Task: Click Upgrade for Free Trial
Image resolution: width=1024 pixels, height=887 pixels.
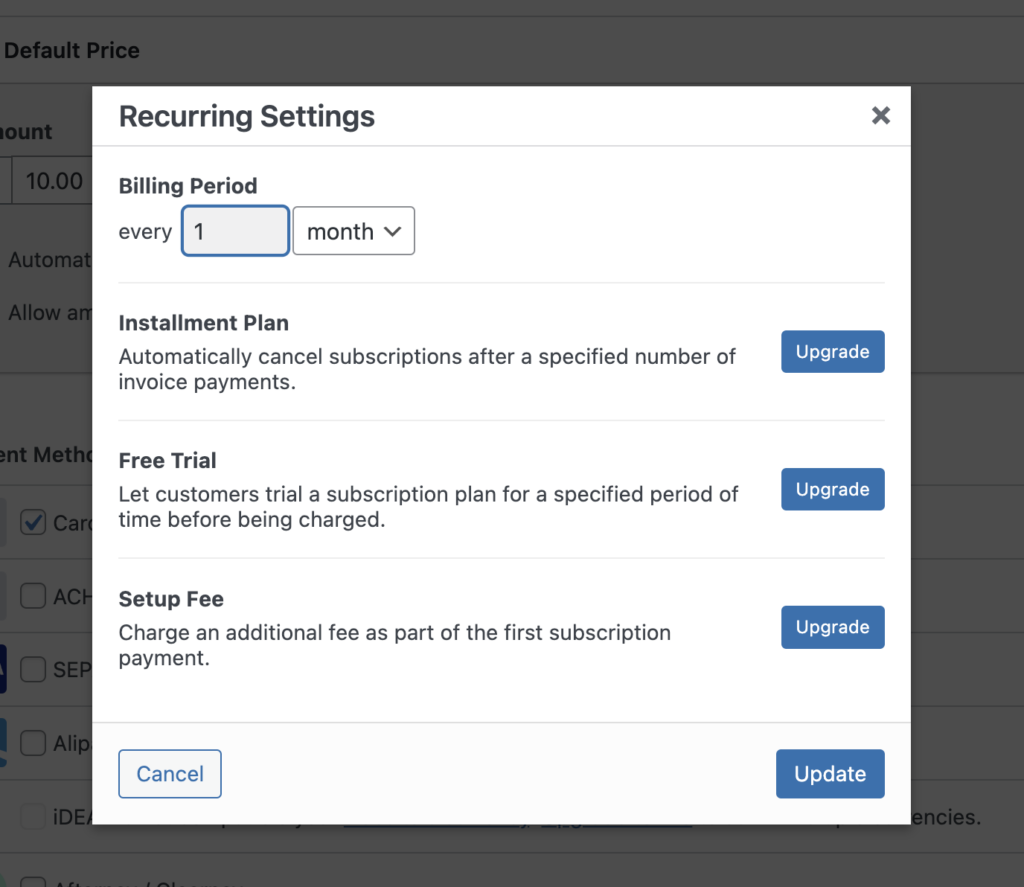Action: coord(833,489)
